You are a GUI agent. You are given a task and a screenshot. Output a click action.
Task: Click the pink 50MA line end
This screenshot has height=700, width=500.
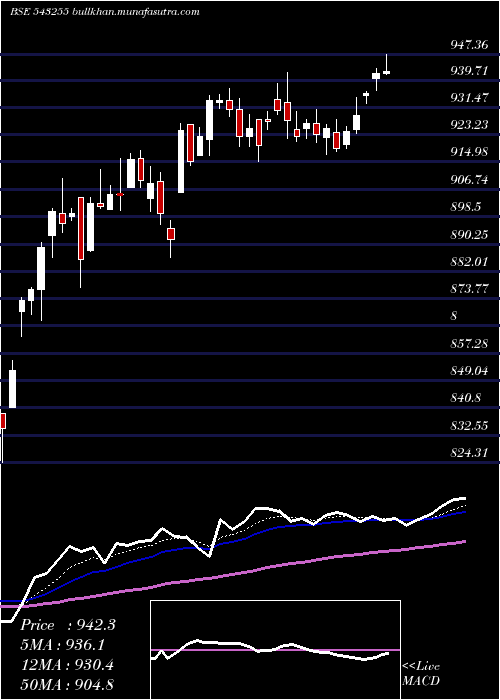click(464, 541)
